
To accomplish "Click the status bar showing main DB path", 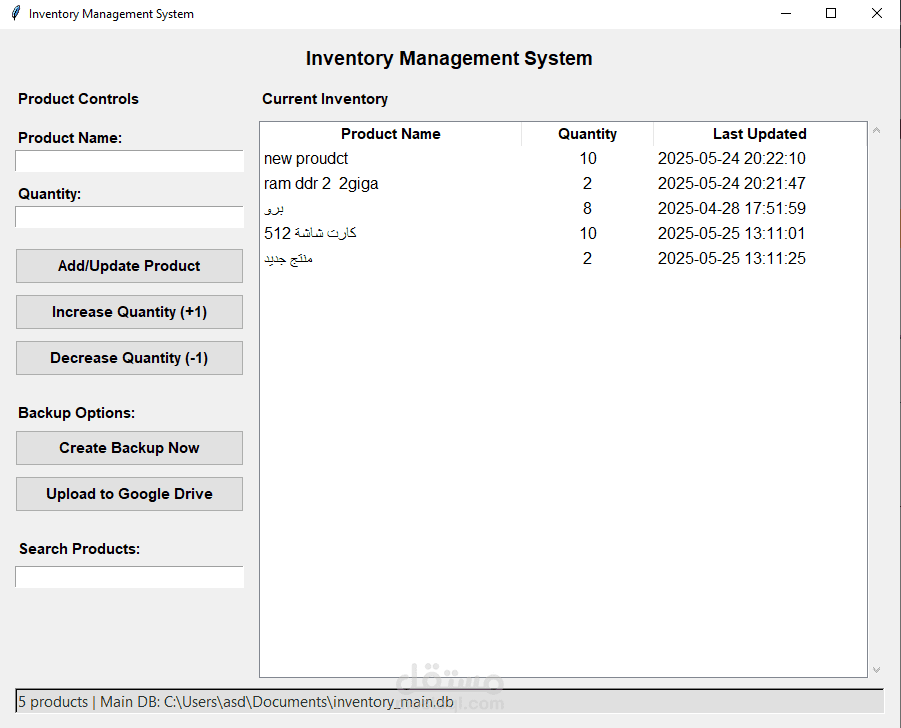I will coord(449,702).
